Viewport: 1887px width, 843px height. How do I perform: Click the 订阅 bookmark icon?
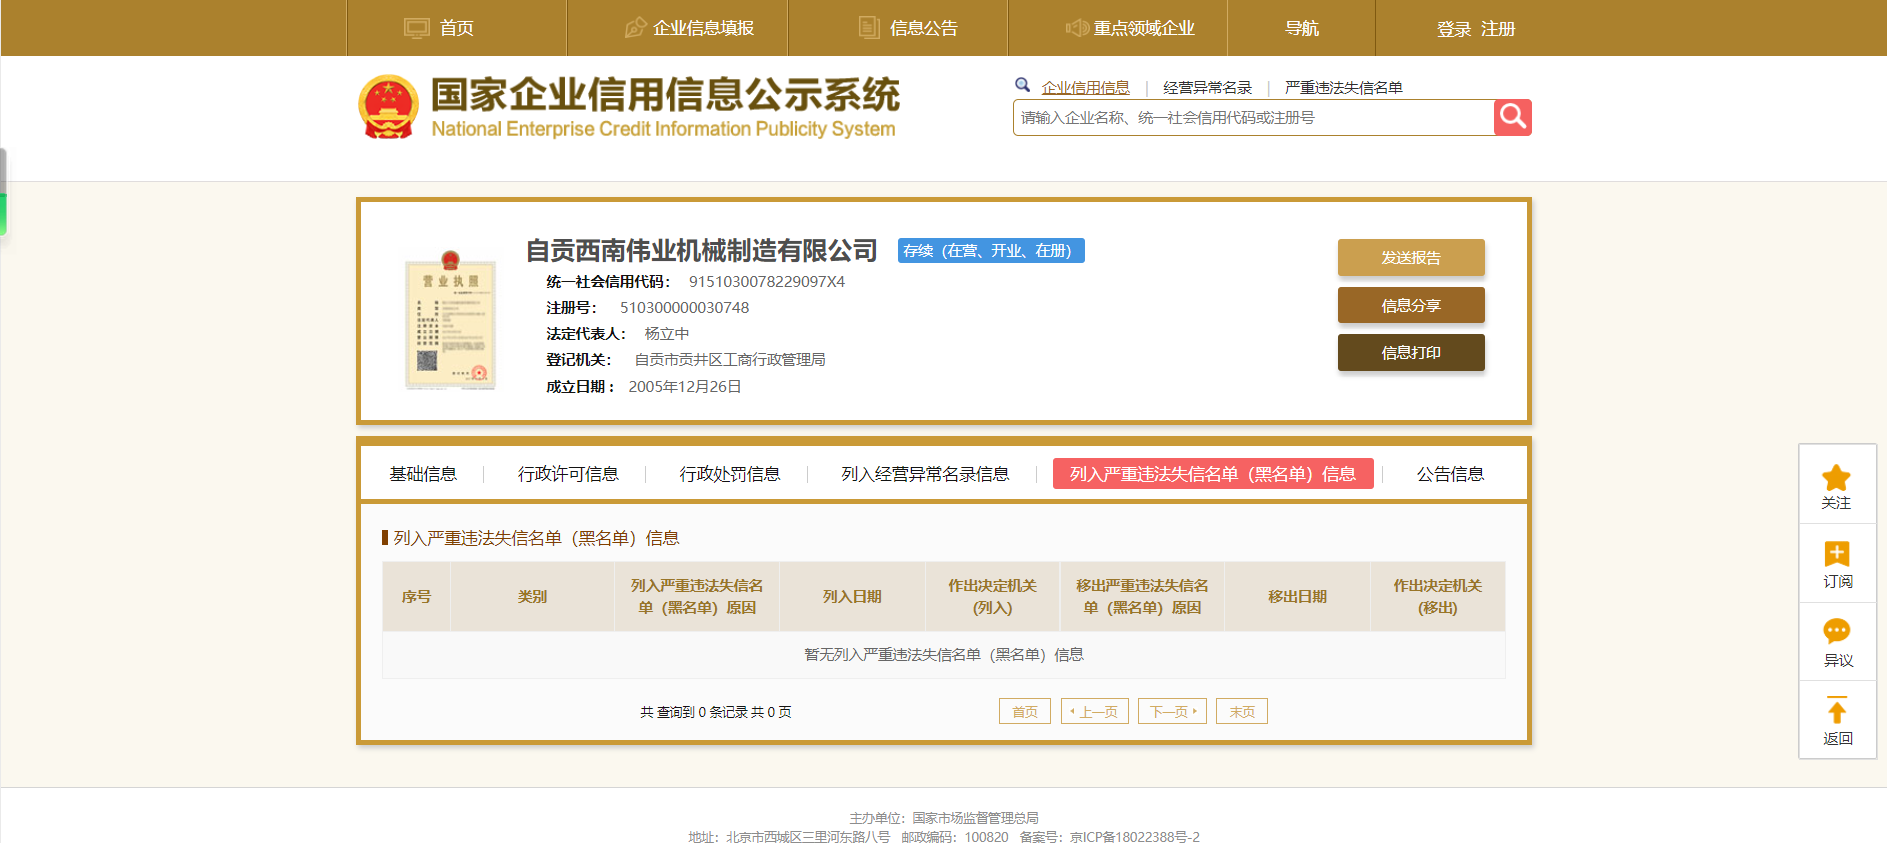pyautogui.click(x=1837, y=554)
